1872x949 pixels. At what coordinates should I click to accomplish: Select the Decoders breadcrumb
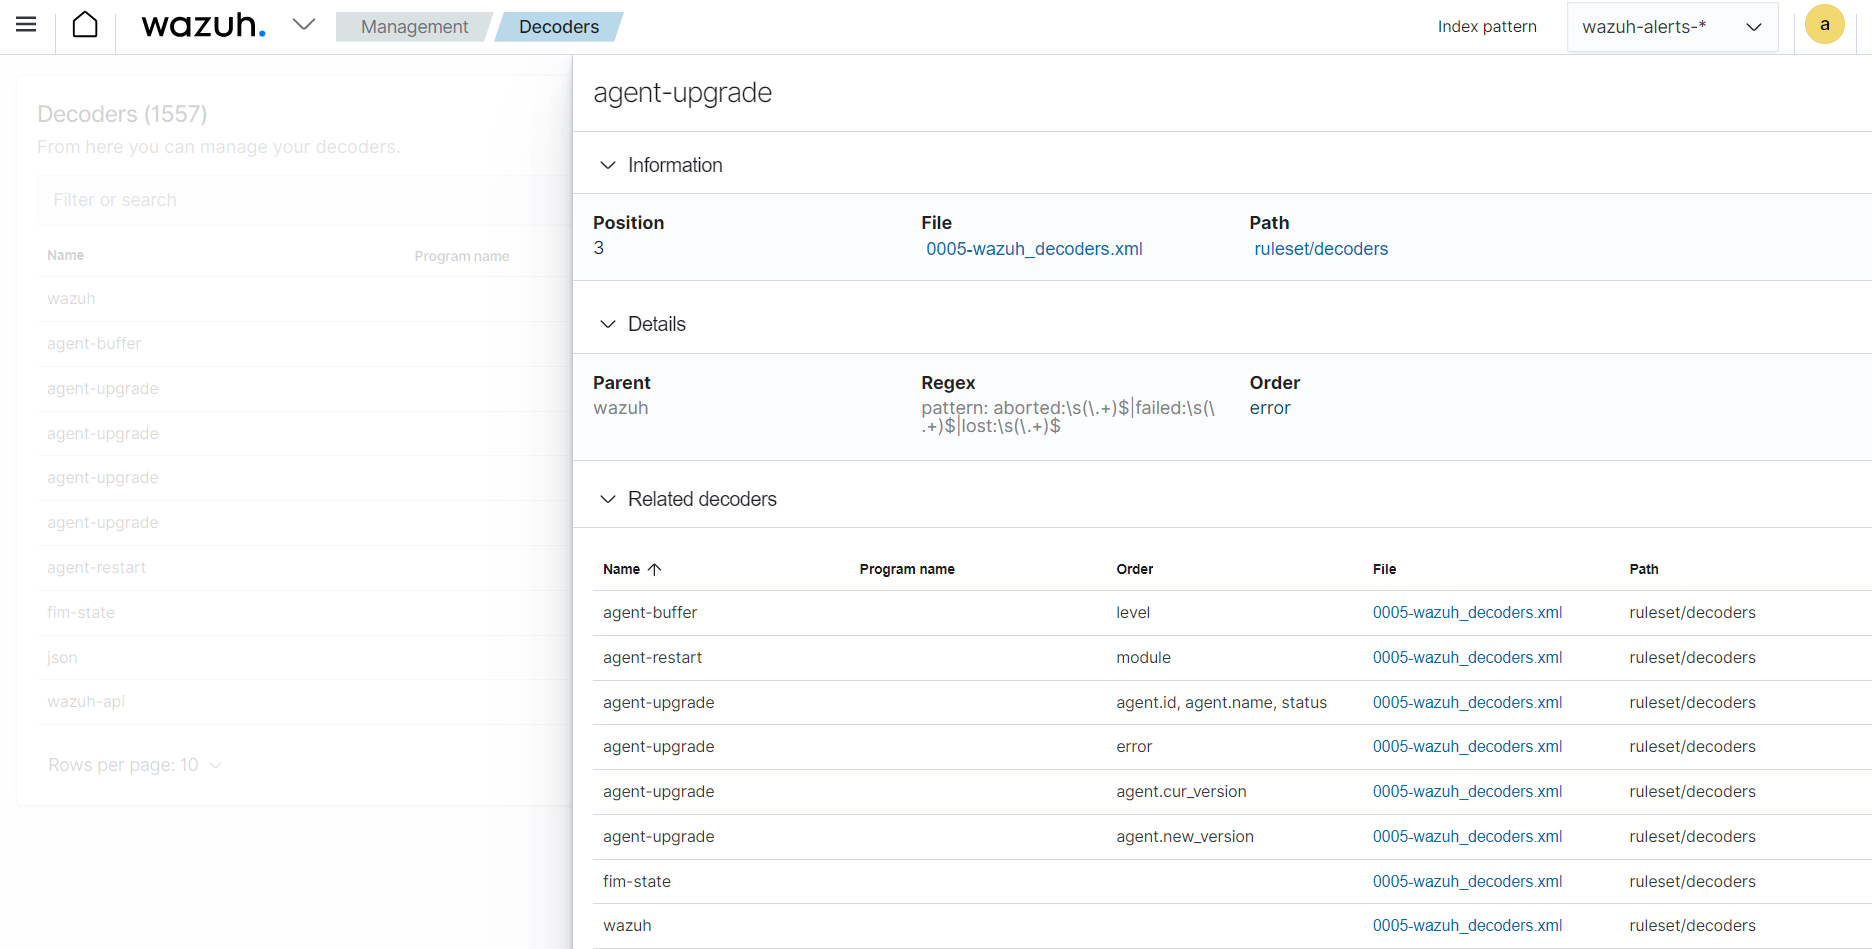click(559, 27)
